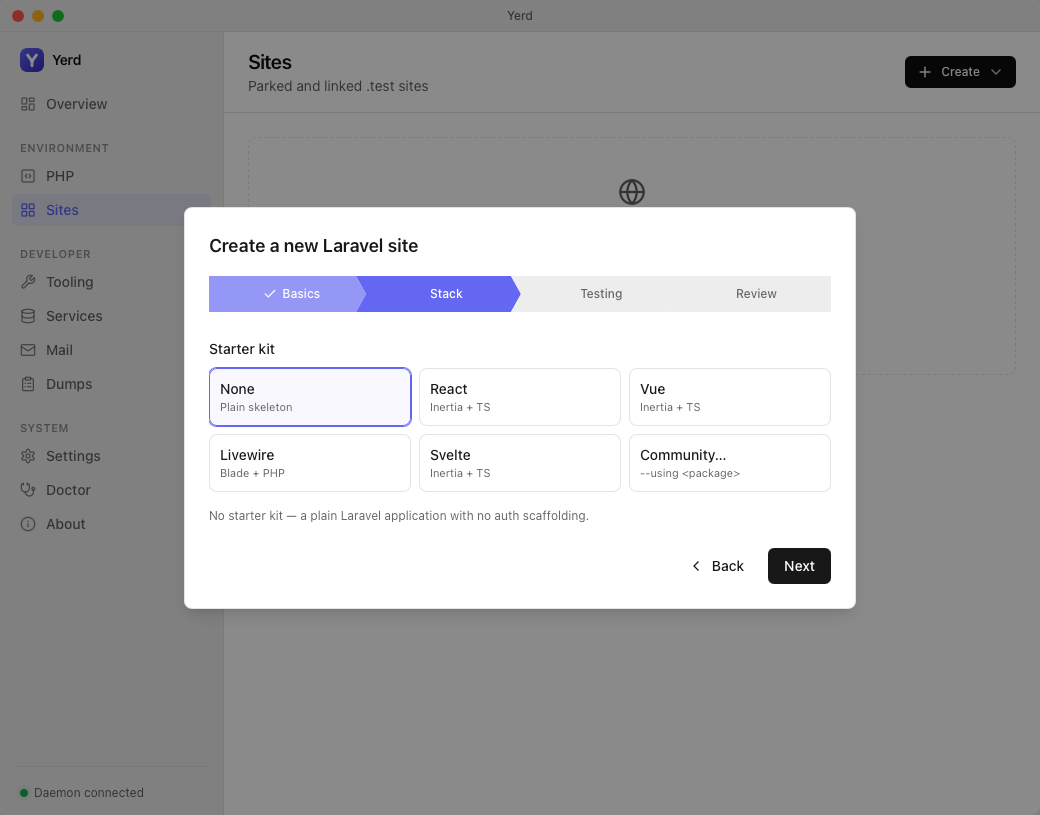Click the Back button
1040x815 pixels.
click(718, 566)
